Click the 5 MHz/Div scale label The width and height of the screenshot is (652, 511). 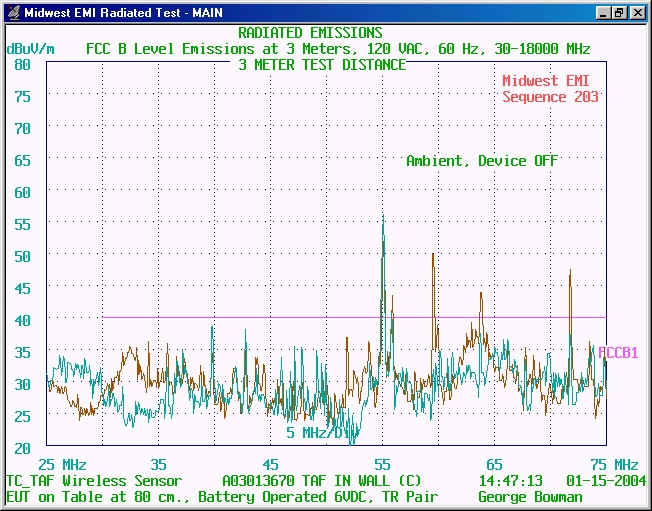coord(318,433)
